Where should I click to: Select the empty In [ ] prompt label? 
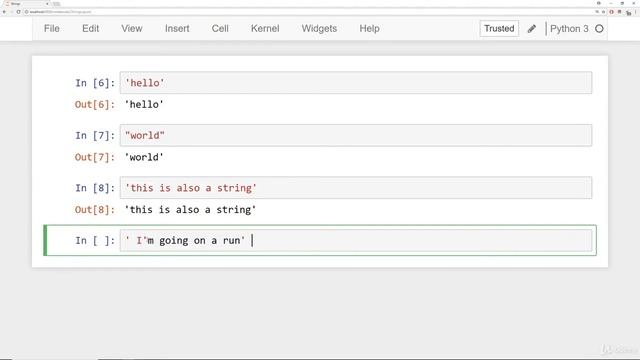[95, 241]
